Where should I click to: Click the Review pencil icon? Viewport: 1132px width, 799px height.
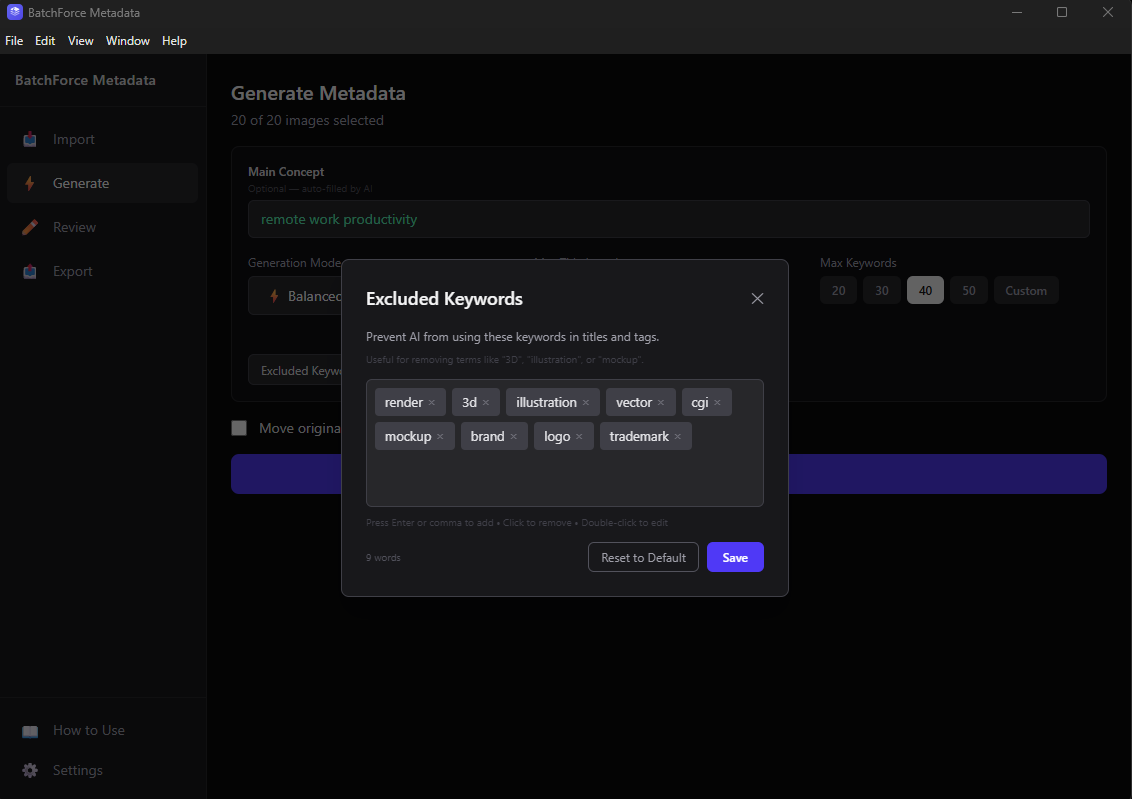click(x=30, y=227)
